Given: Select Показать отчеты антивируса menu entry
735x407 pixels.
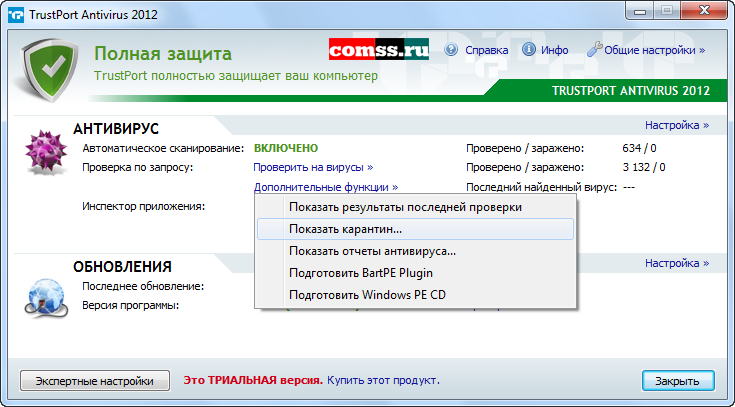Looking at the screenshot, I should pyautogui.click(x=372, y=251).
